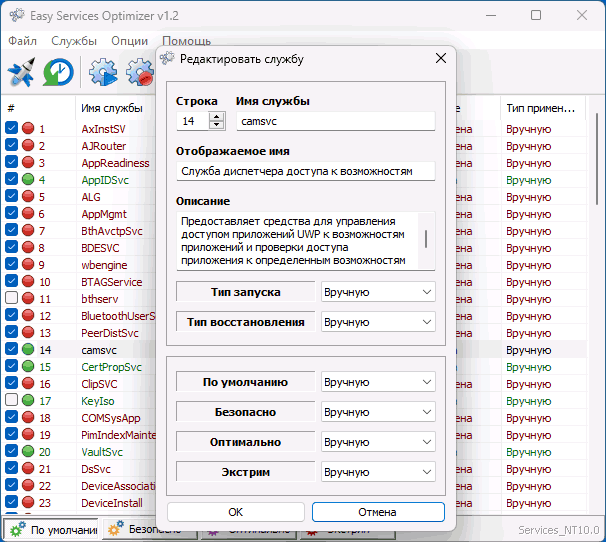Open the Службы menu
606x542 pixels.
pos(74,41)
